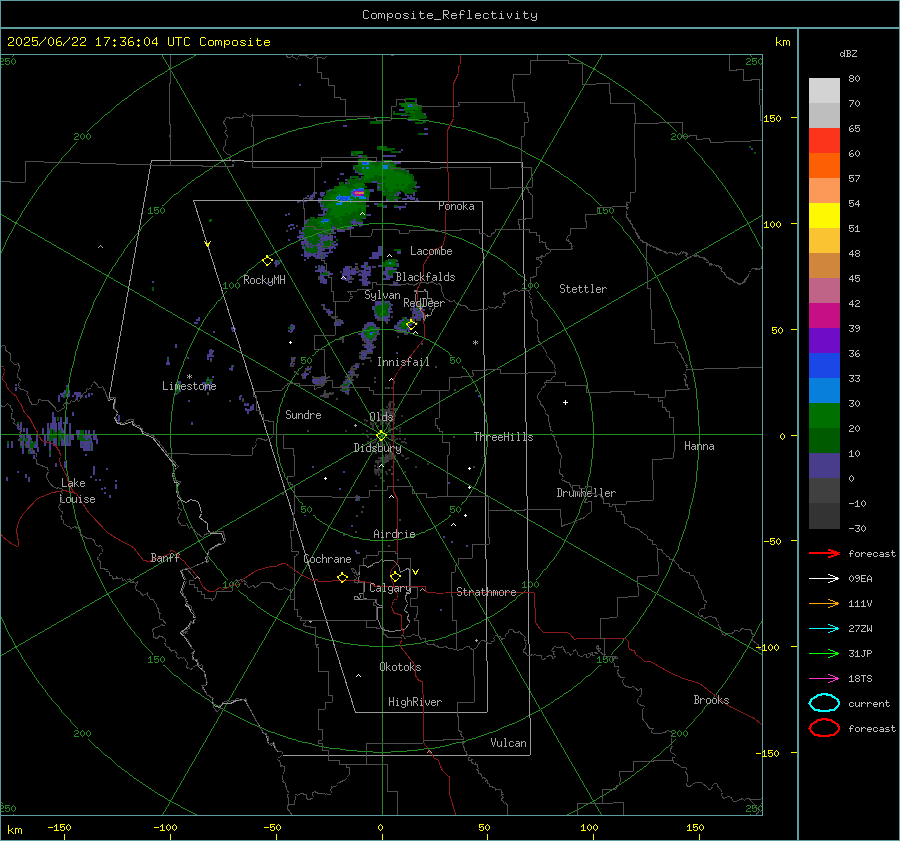Screen dimensions: 900x841
Task: Pick the indigo 10–0 dBZ swatch
Action: (x=824, y=466)
